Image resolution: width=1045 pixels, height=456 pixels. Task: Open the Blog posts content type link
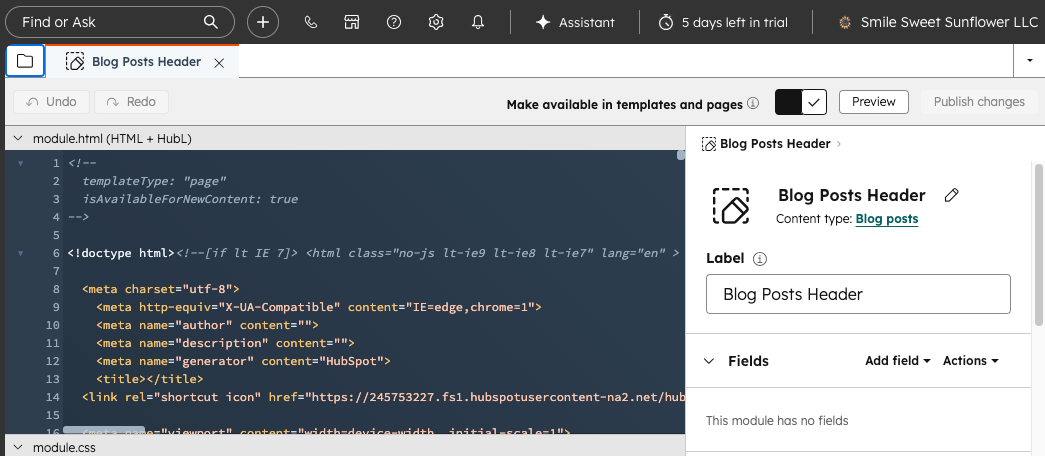[x=887, y=219]
